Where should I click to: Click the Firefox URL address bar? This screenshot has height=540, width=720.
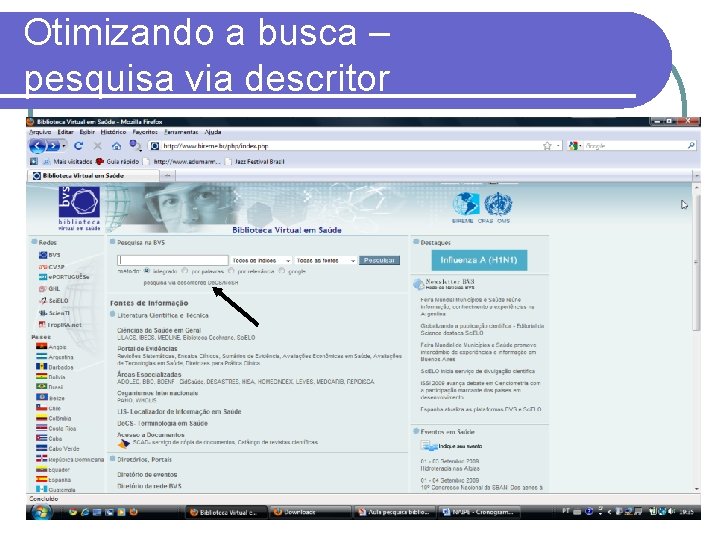344,146
